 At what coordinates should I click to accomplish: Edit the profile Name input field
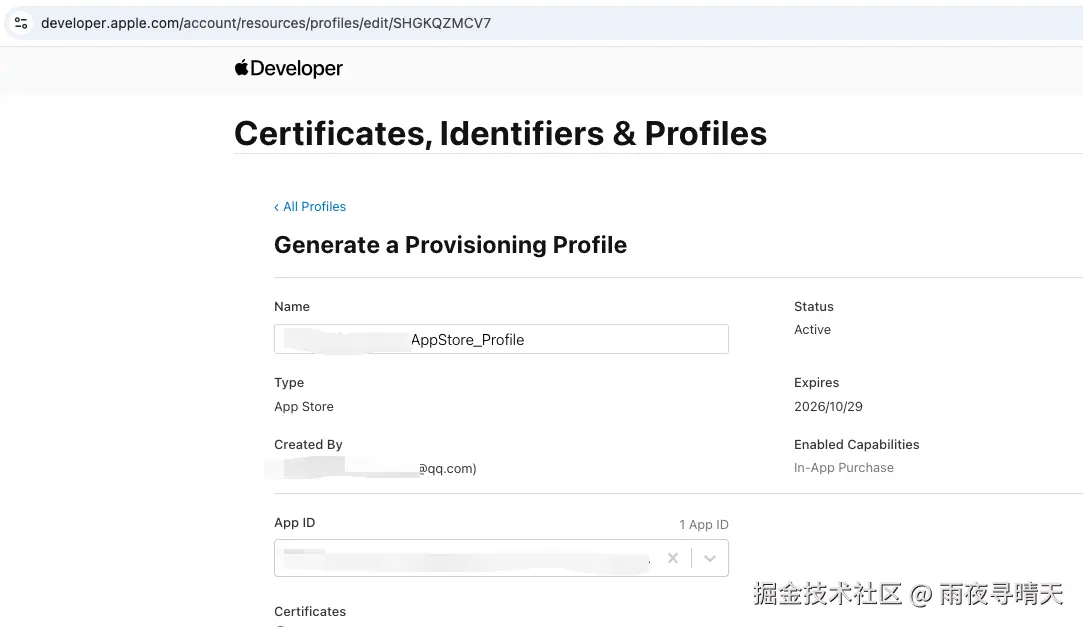(x=501, y=339)
